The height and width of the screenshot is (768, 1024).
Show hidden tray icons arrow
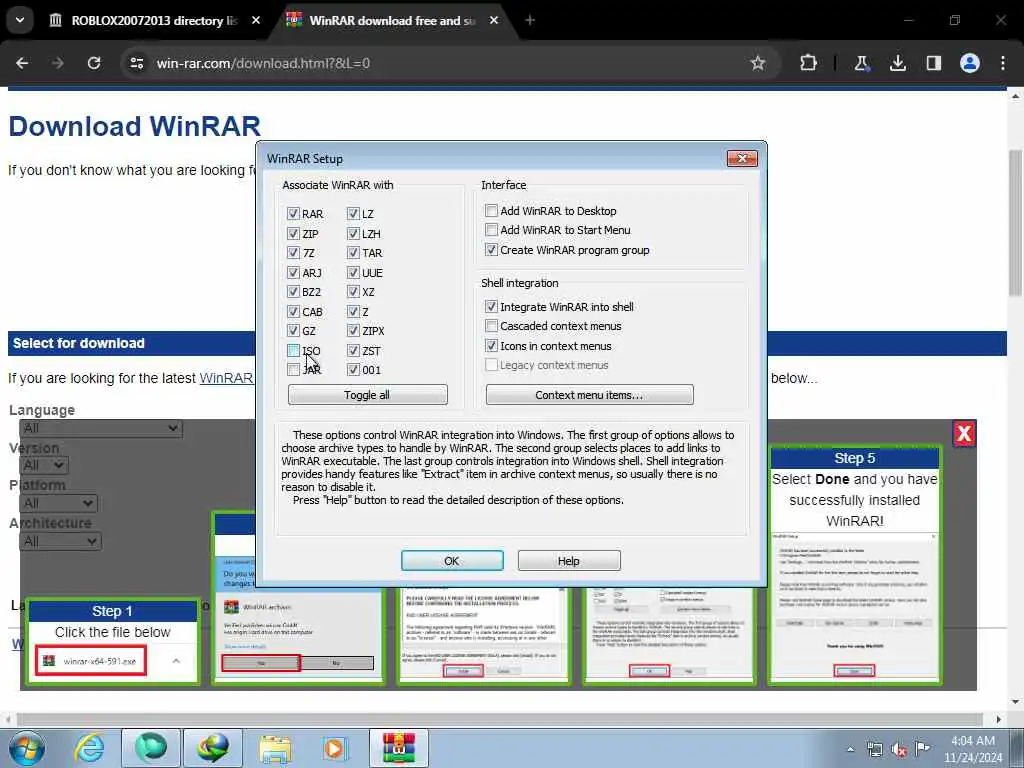tap(850, 749)
